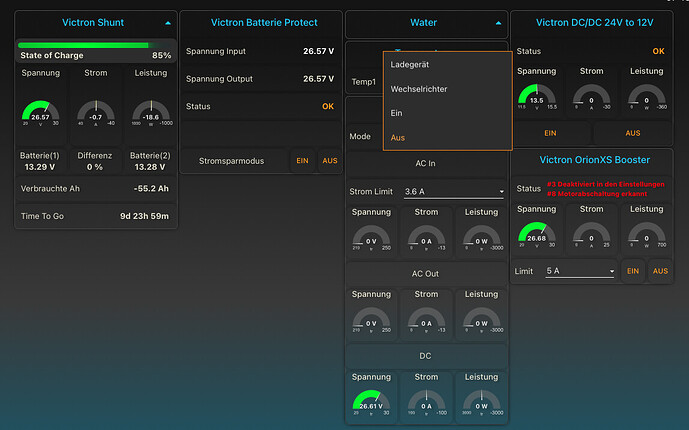Click OrionXS Leistung gauge

click(646, 235)
